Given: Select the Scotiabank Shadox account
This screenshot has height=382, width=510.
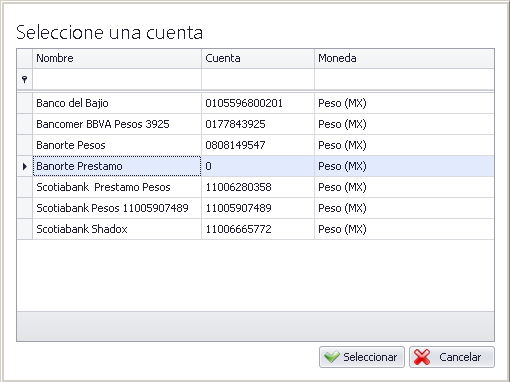Looking at the screenshot, I should coord(256,229).
